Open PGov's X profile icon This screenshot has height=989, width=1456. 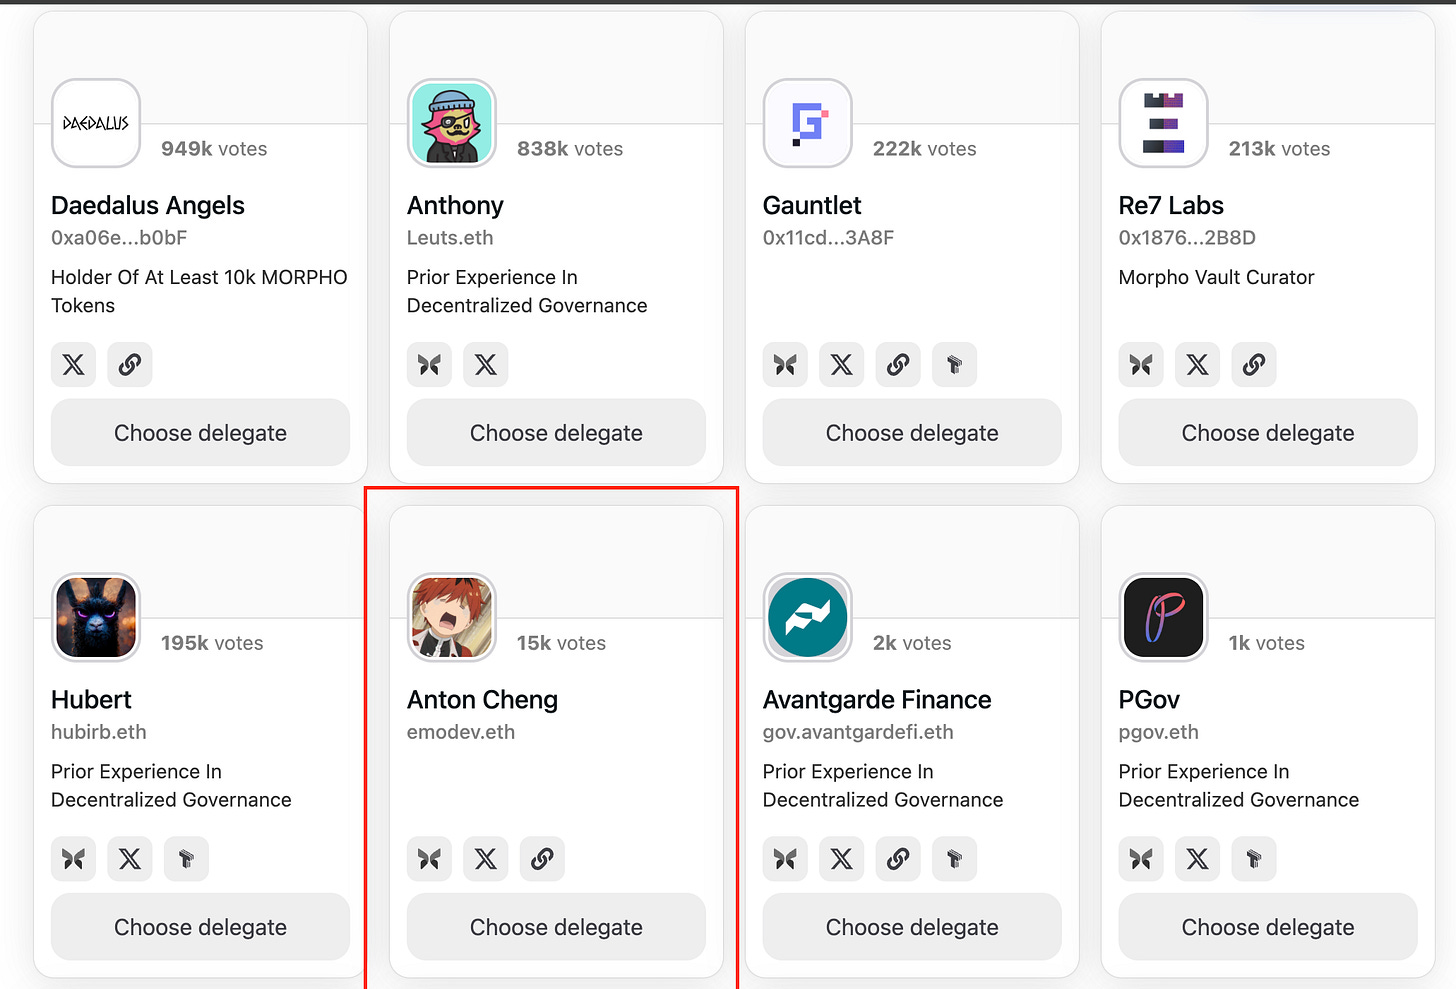tap(1198, 859)
